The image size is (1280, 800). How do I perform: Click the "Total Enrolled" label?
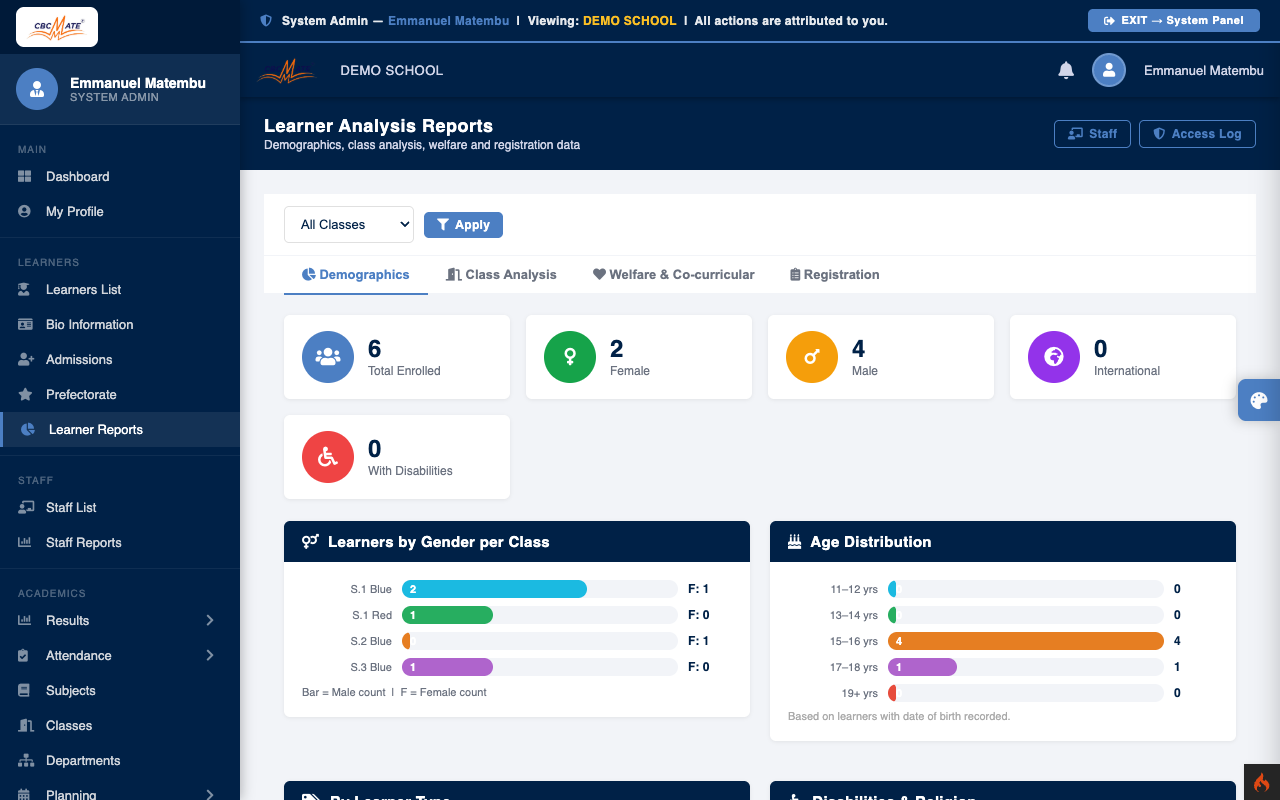point(404,371)
